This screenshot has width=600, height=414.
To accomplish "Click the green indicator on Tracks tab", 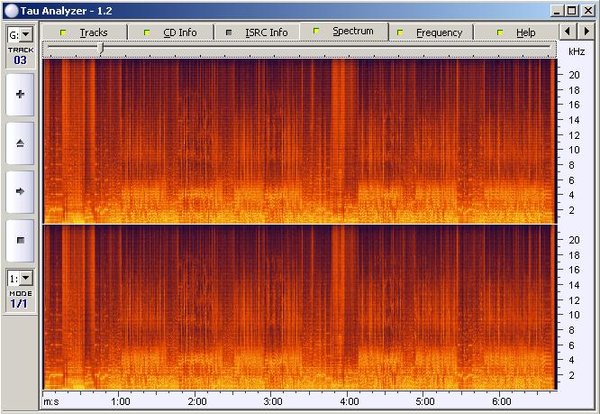I will click(63, 33).
